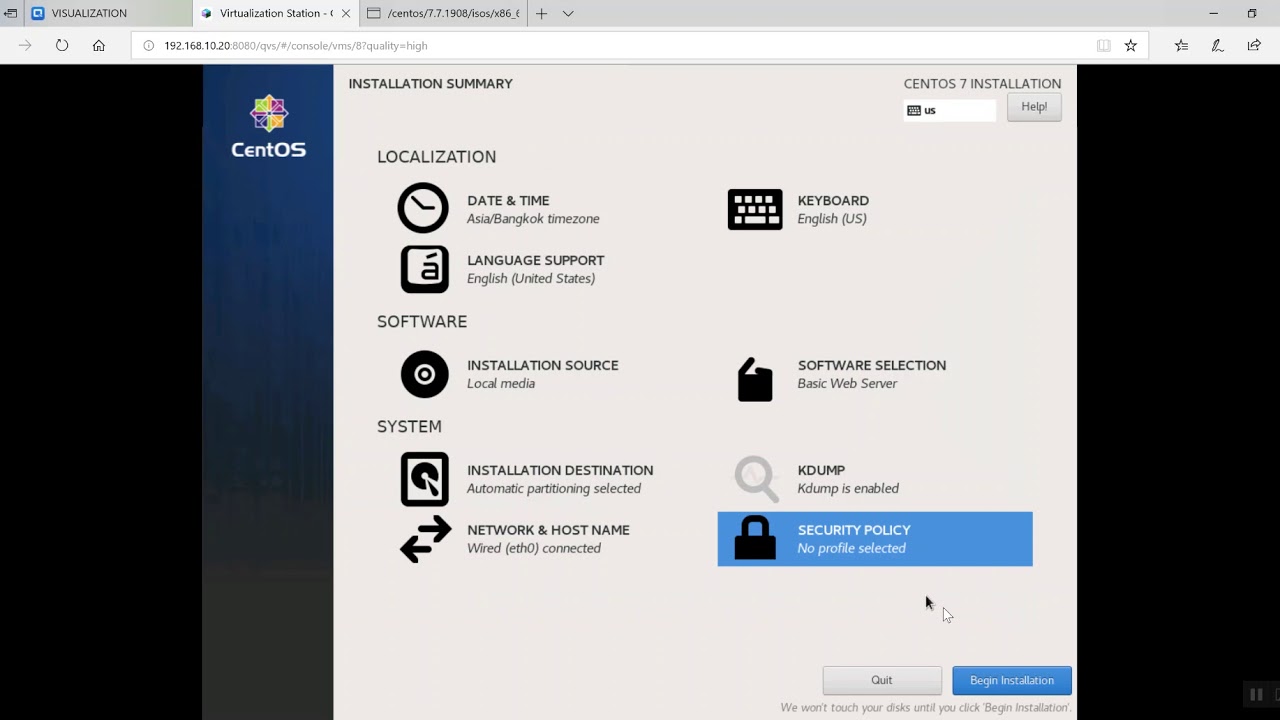Click the 'Basic Web Server' text

point(847,384)
